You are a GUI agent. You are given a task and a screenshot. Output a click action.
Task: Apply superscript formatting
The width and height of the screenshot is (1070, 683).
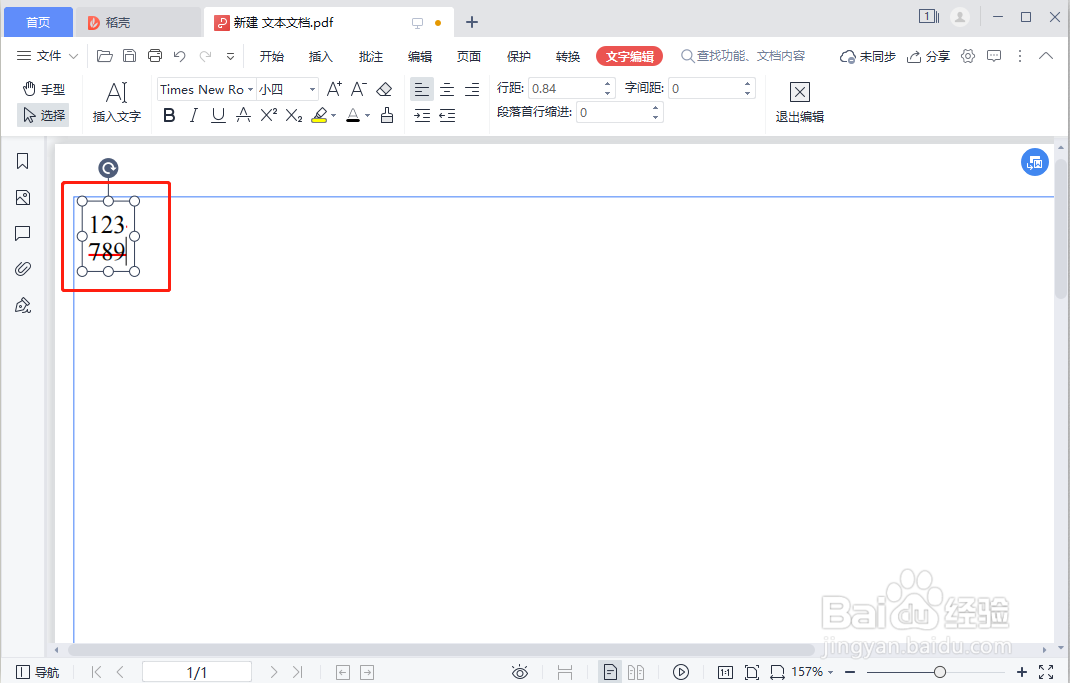267,114
